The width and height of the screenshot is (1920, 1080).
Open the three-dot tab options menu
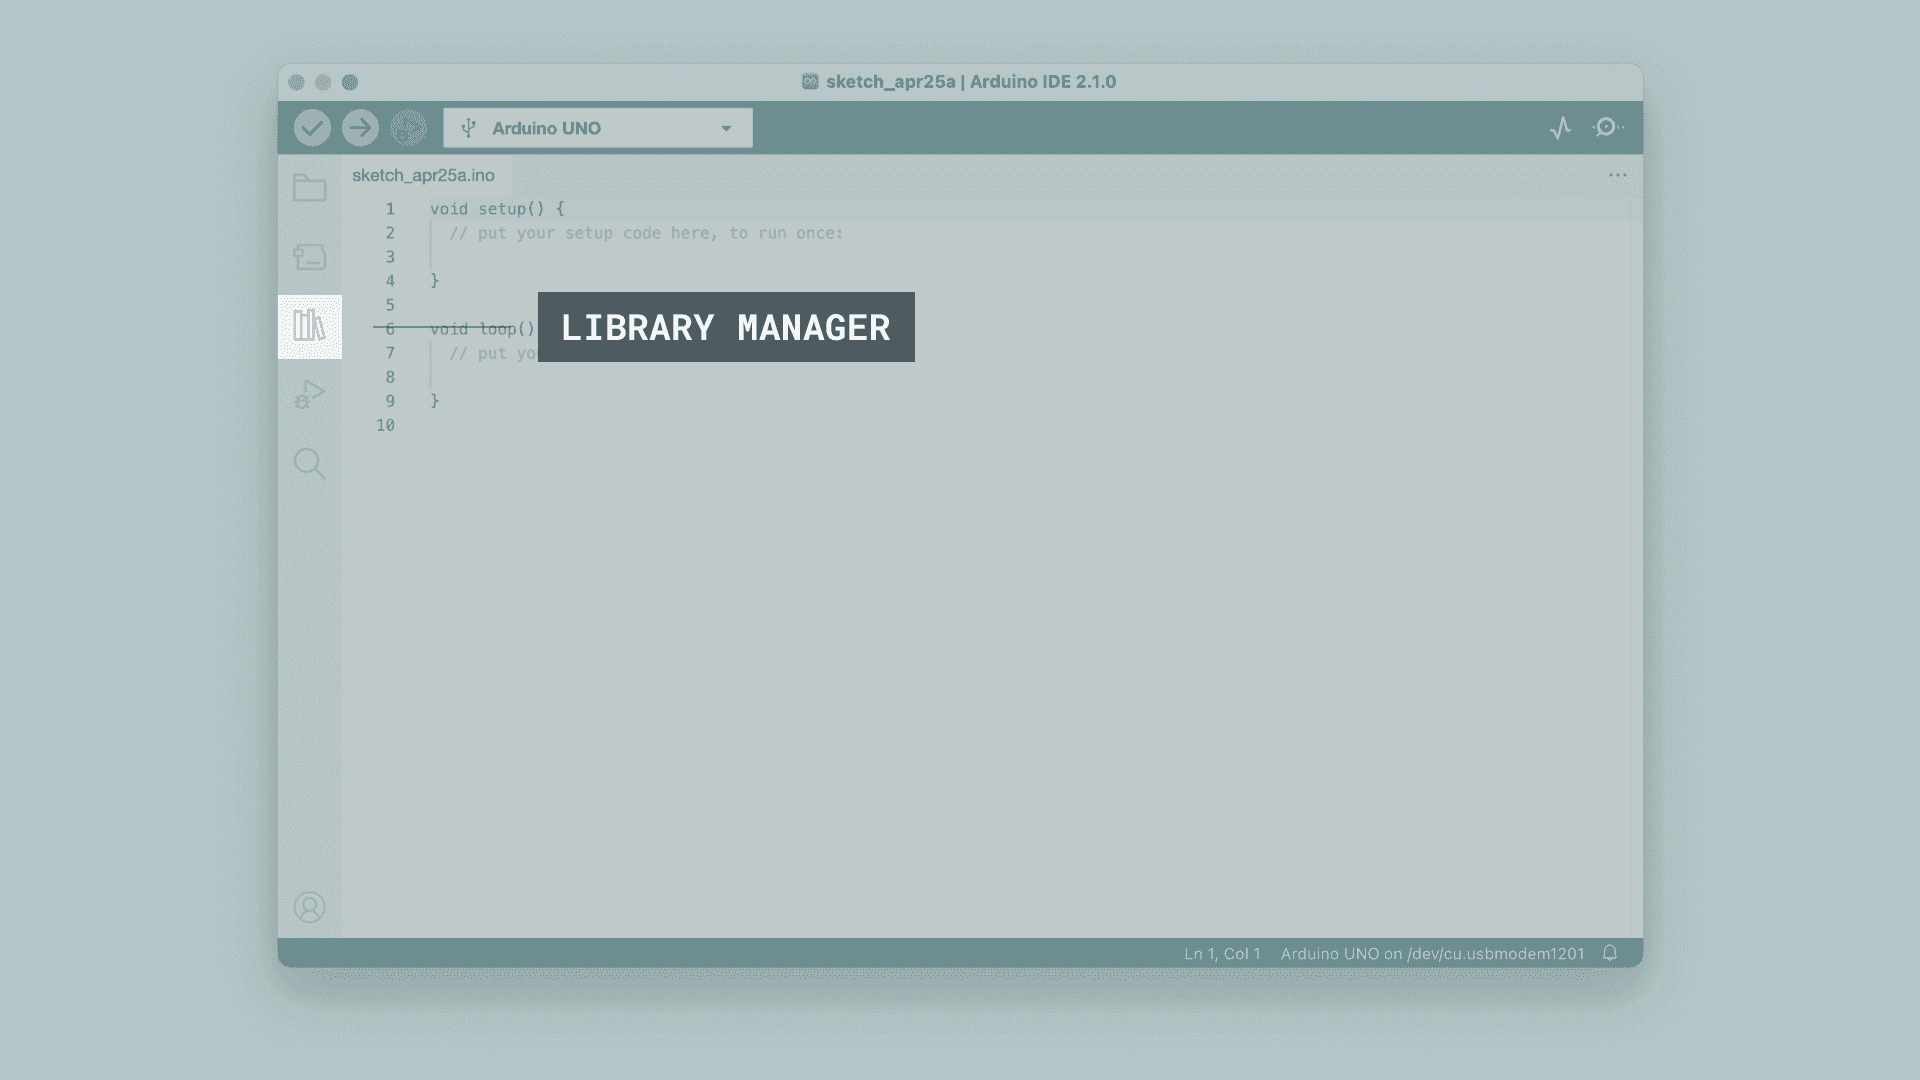click(1617, 175)
